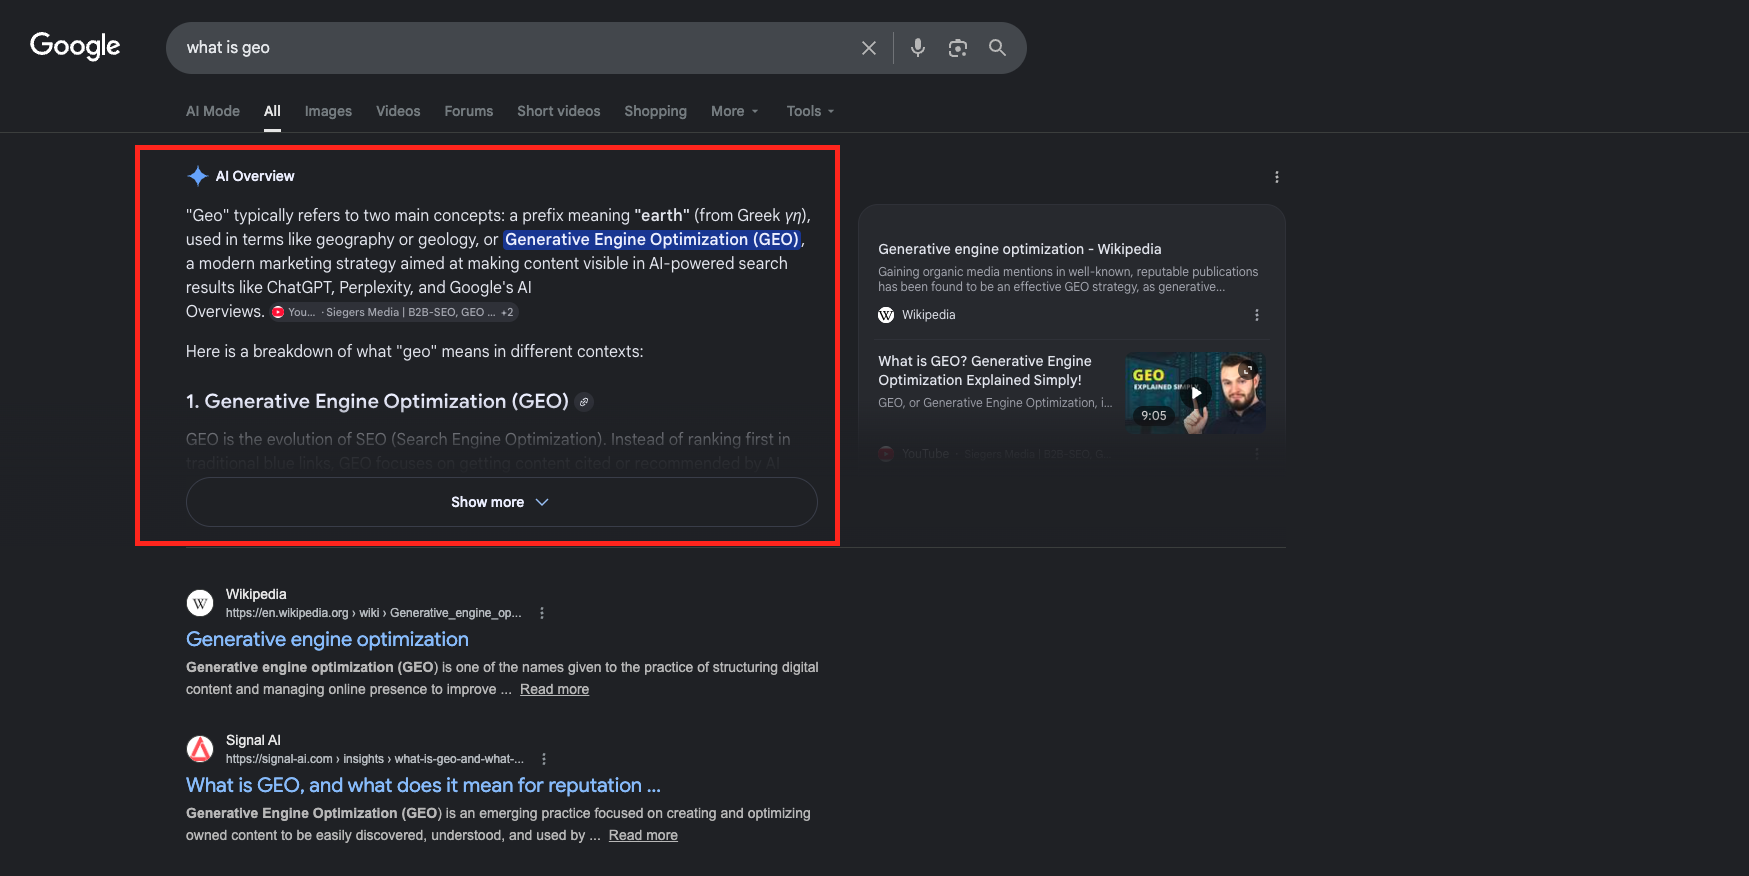Open 'What is GEO? Generative Engine Optimization Explained Simply!' card
This screenshot has width=1749, height=876.
(x=985, y=371)
